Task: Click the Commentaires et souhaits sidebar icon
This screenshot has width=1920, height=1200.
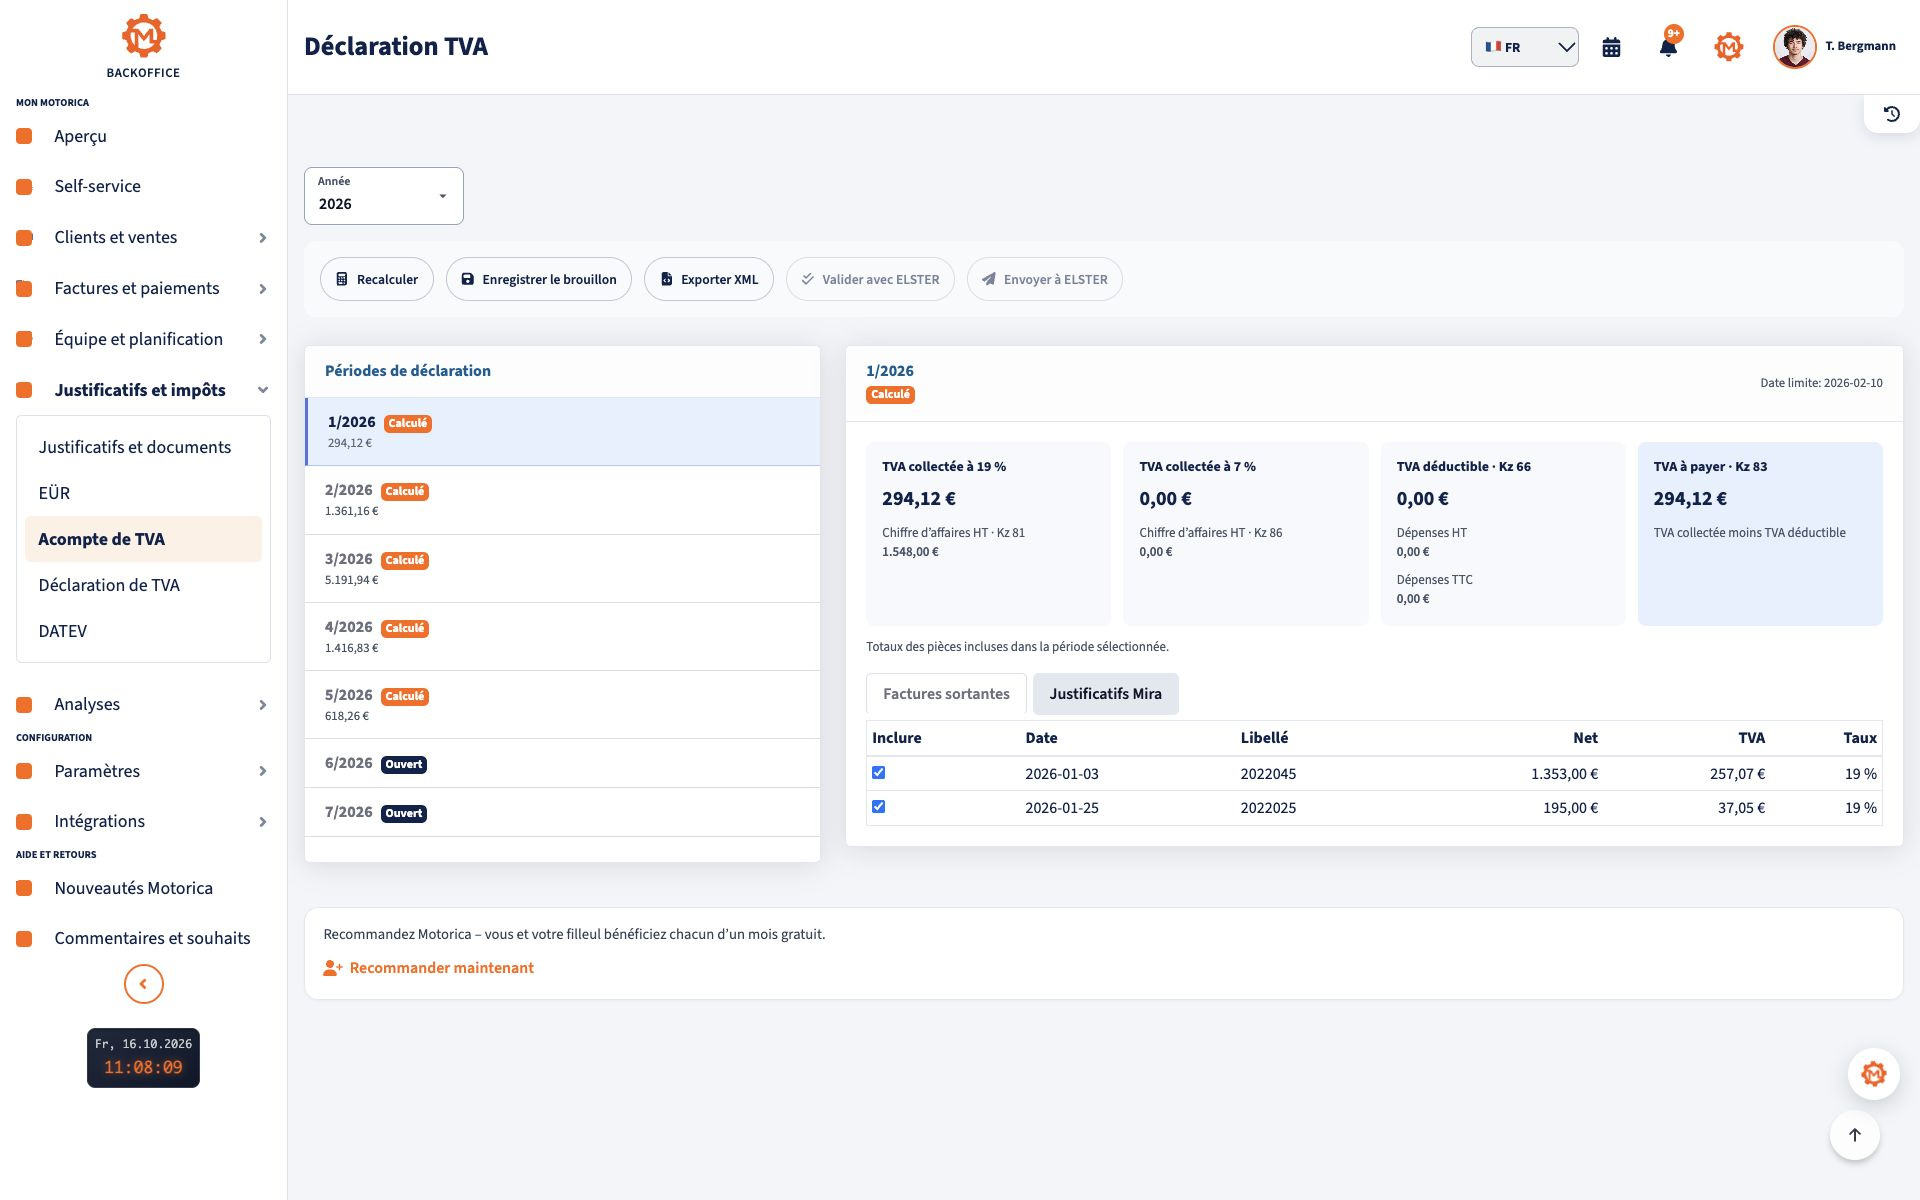Action: click(25, 938)
